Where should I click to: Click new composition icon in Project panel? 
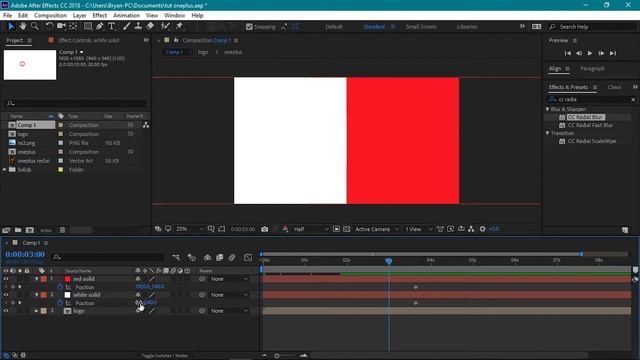click(30, 230)
